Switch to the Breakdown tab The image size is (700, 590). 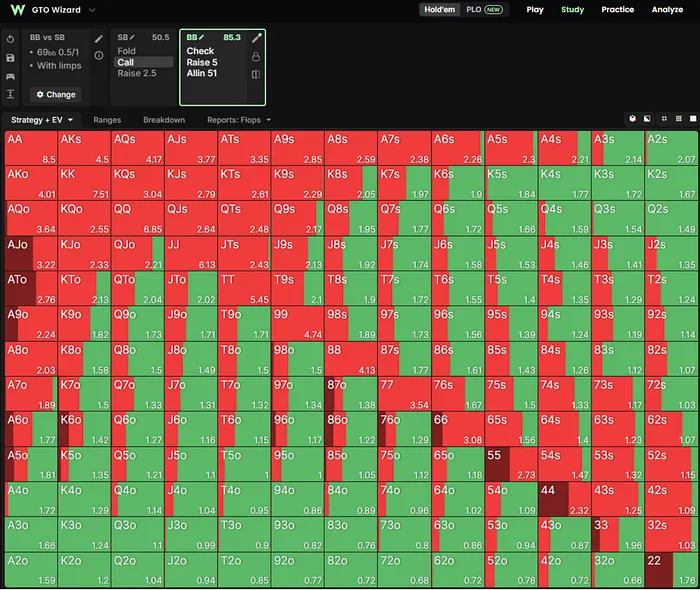coord(164,120)
